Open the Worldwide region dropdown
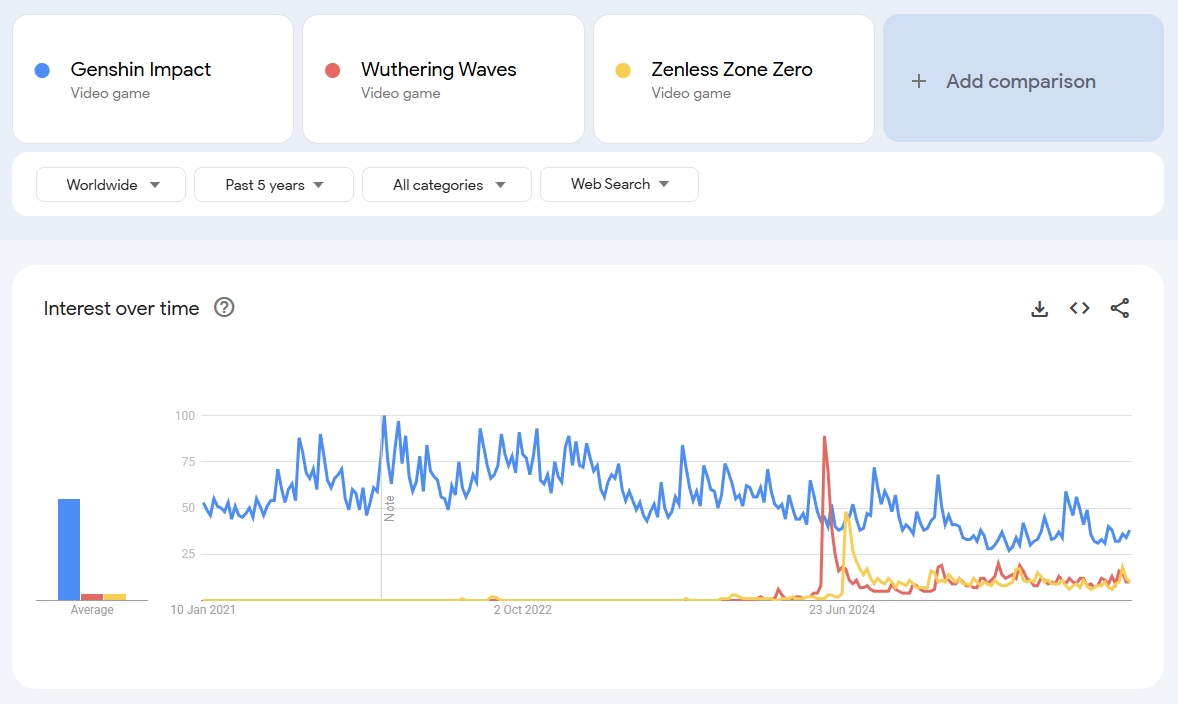This screenshot has height=704, width=1178. coord(111,185)
